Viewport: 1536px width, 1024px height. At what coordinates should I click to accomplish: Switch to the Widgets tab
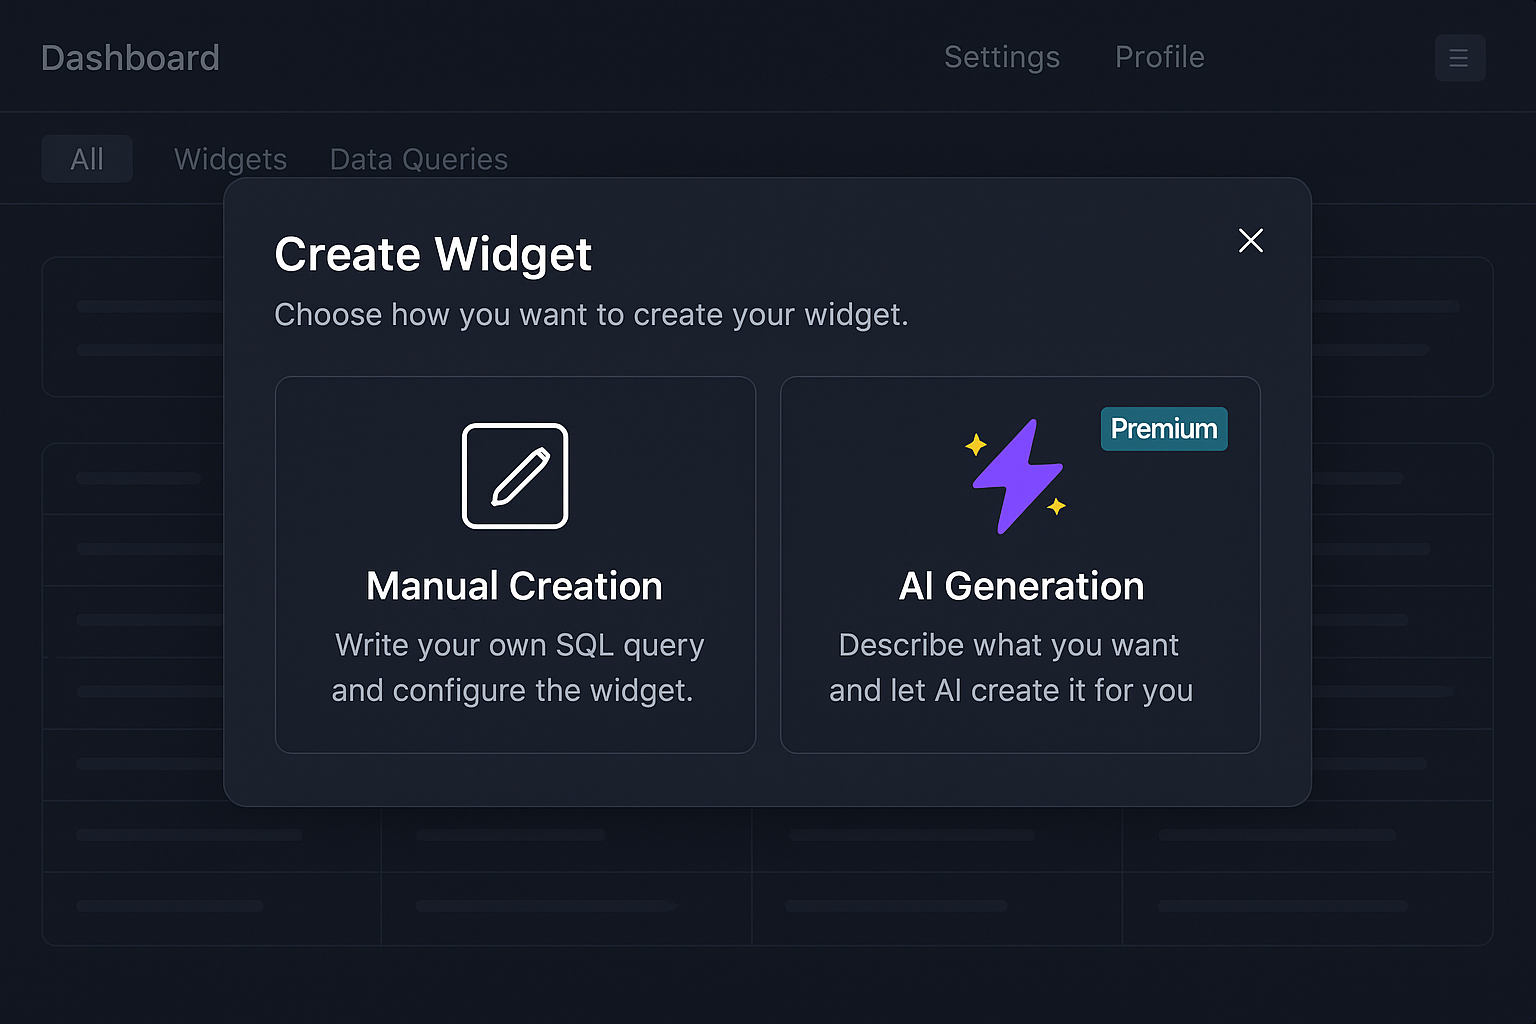tap(230, 158)
